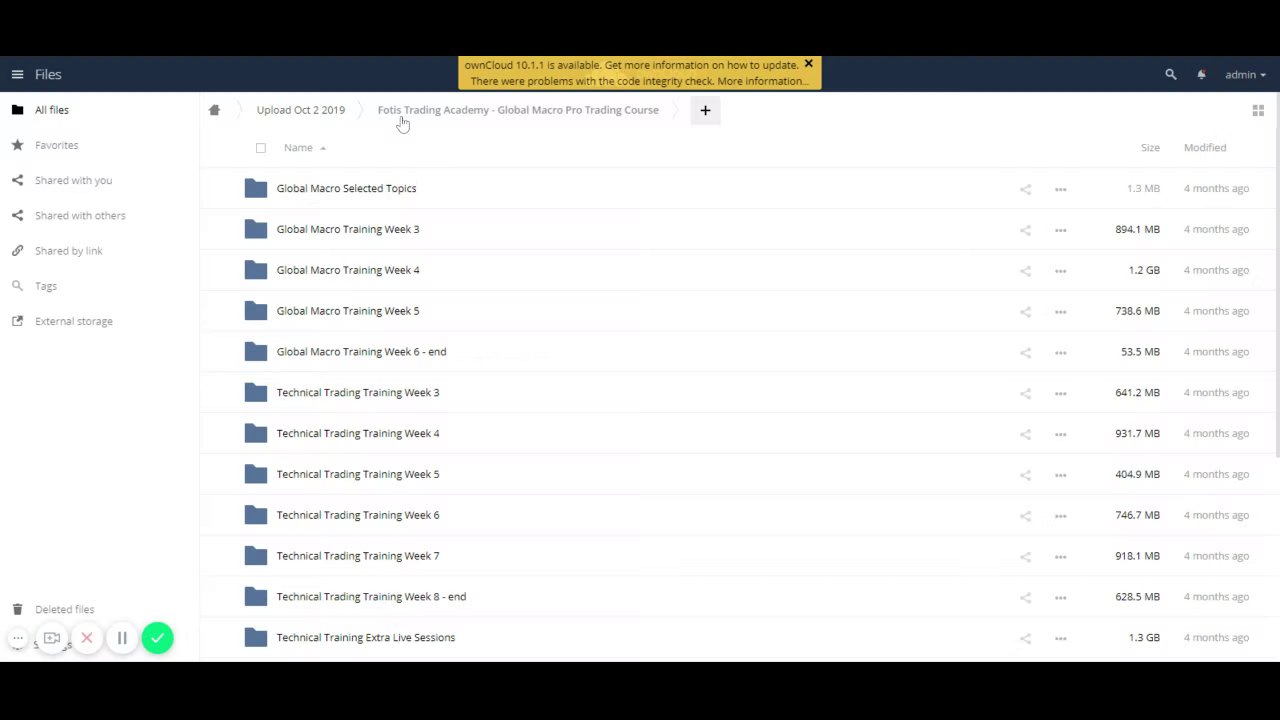Open Technical Training Extra Live Sessions folder
Viewport: 1280px width, 720px height.
366,637
